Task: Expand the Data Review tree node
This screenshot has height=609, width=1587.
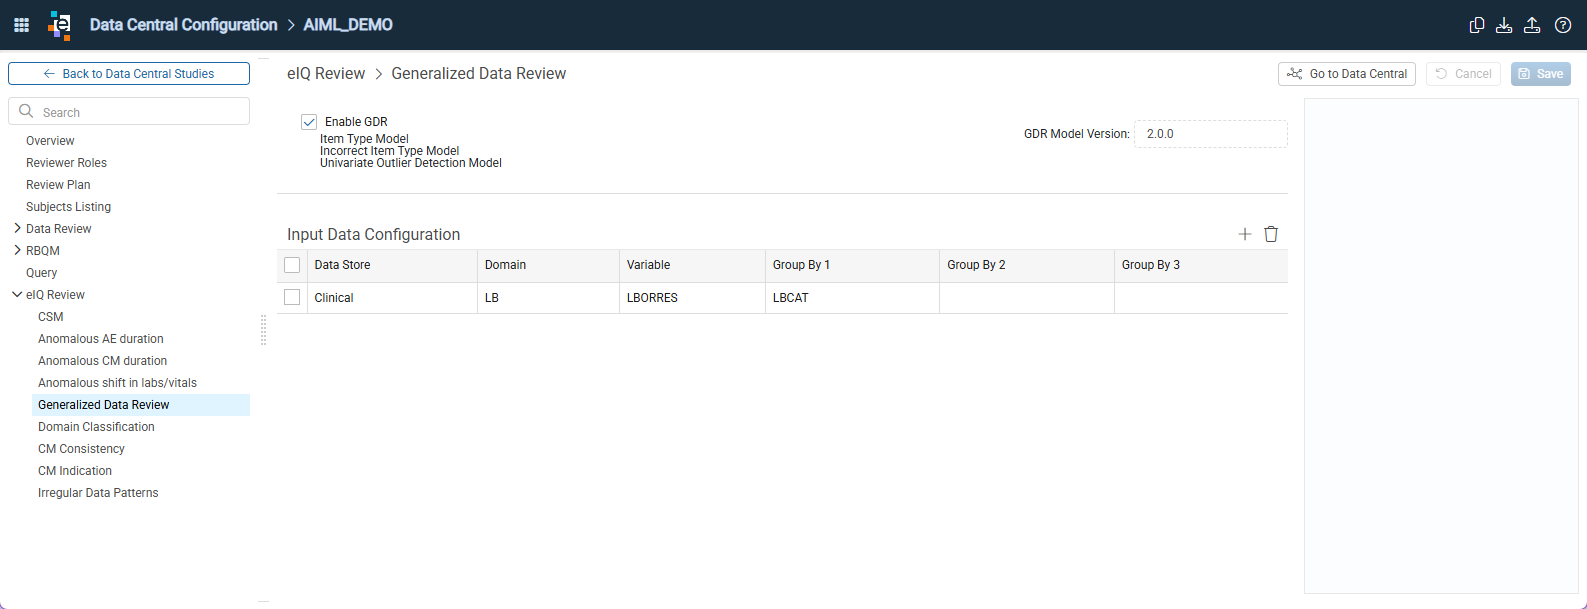Action: point(17,228)
